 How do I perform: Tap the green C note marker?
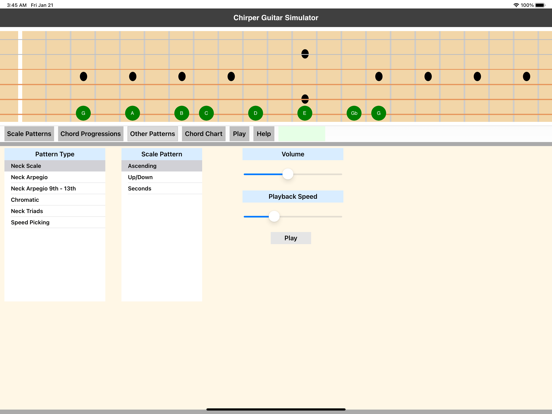pos(206,113)
